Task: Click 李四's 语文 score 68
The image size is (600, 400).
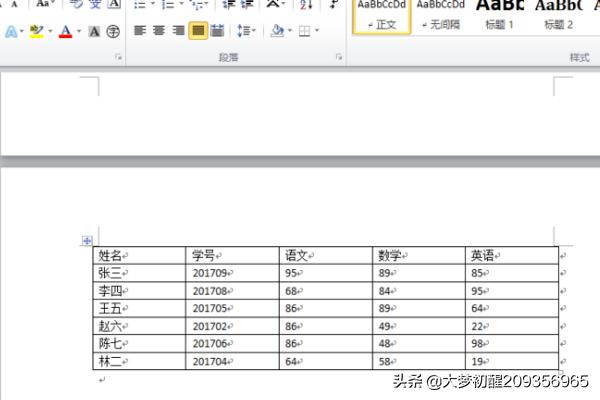Action: pos(326,291)
